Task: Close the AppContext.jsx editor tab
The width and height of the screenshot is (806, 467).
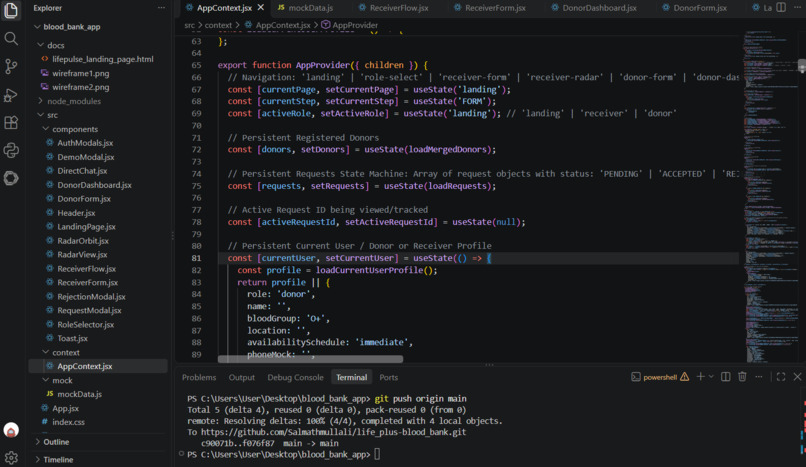Action: pos(261,7)
